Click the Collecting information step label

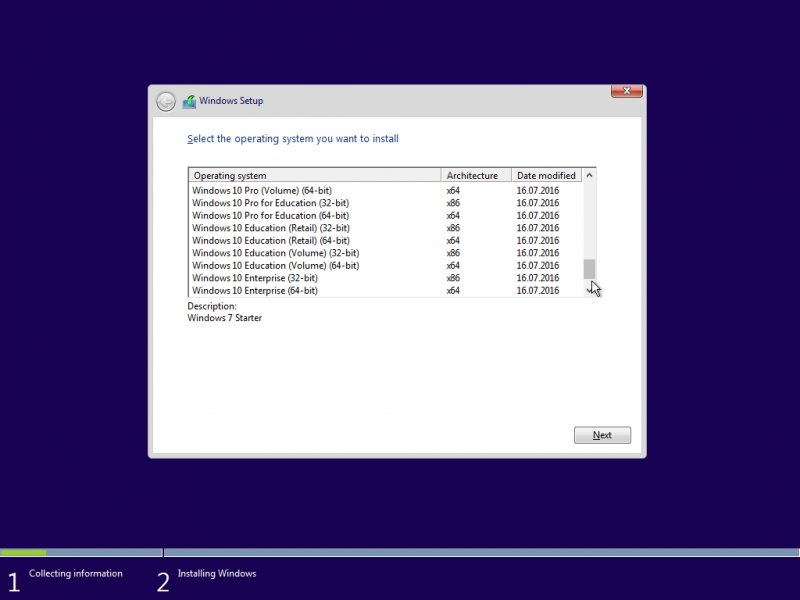[76, 573]
